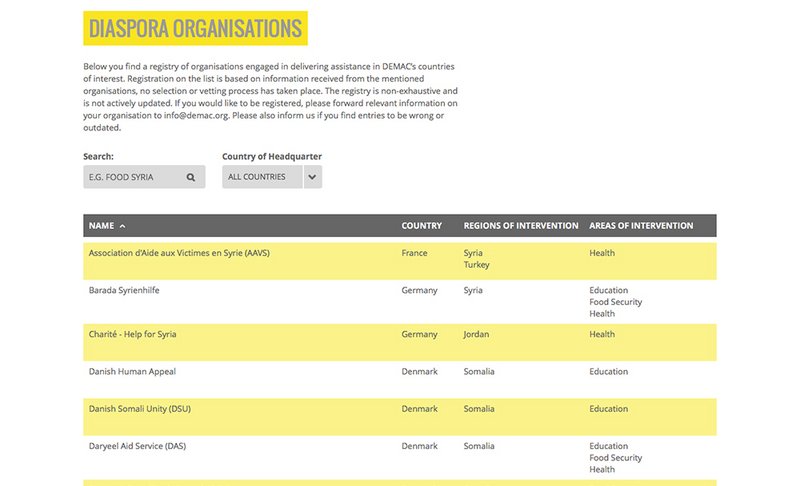Open the Danish Human Appeal entry

coord(132,371)
